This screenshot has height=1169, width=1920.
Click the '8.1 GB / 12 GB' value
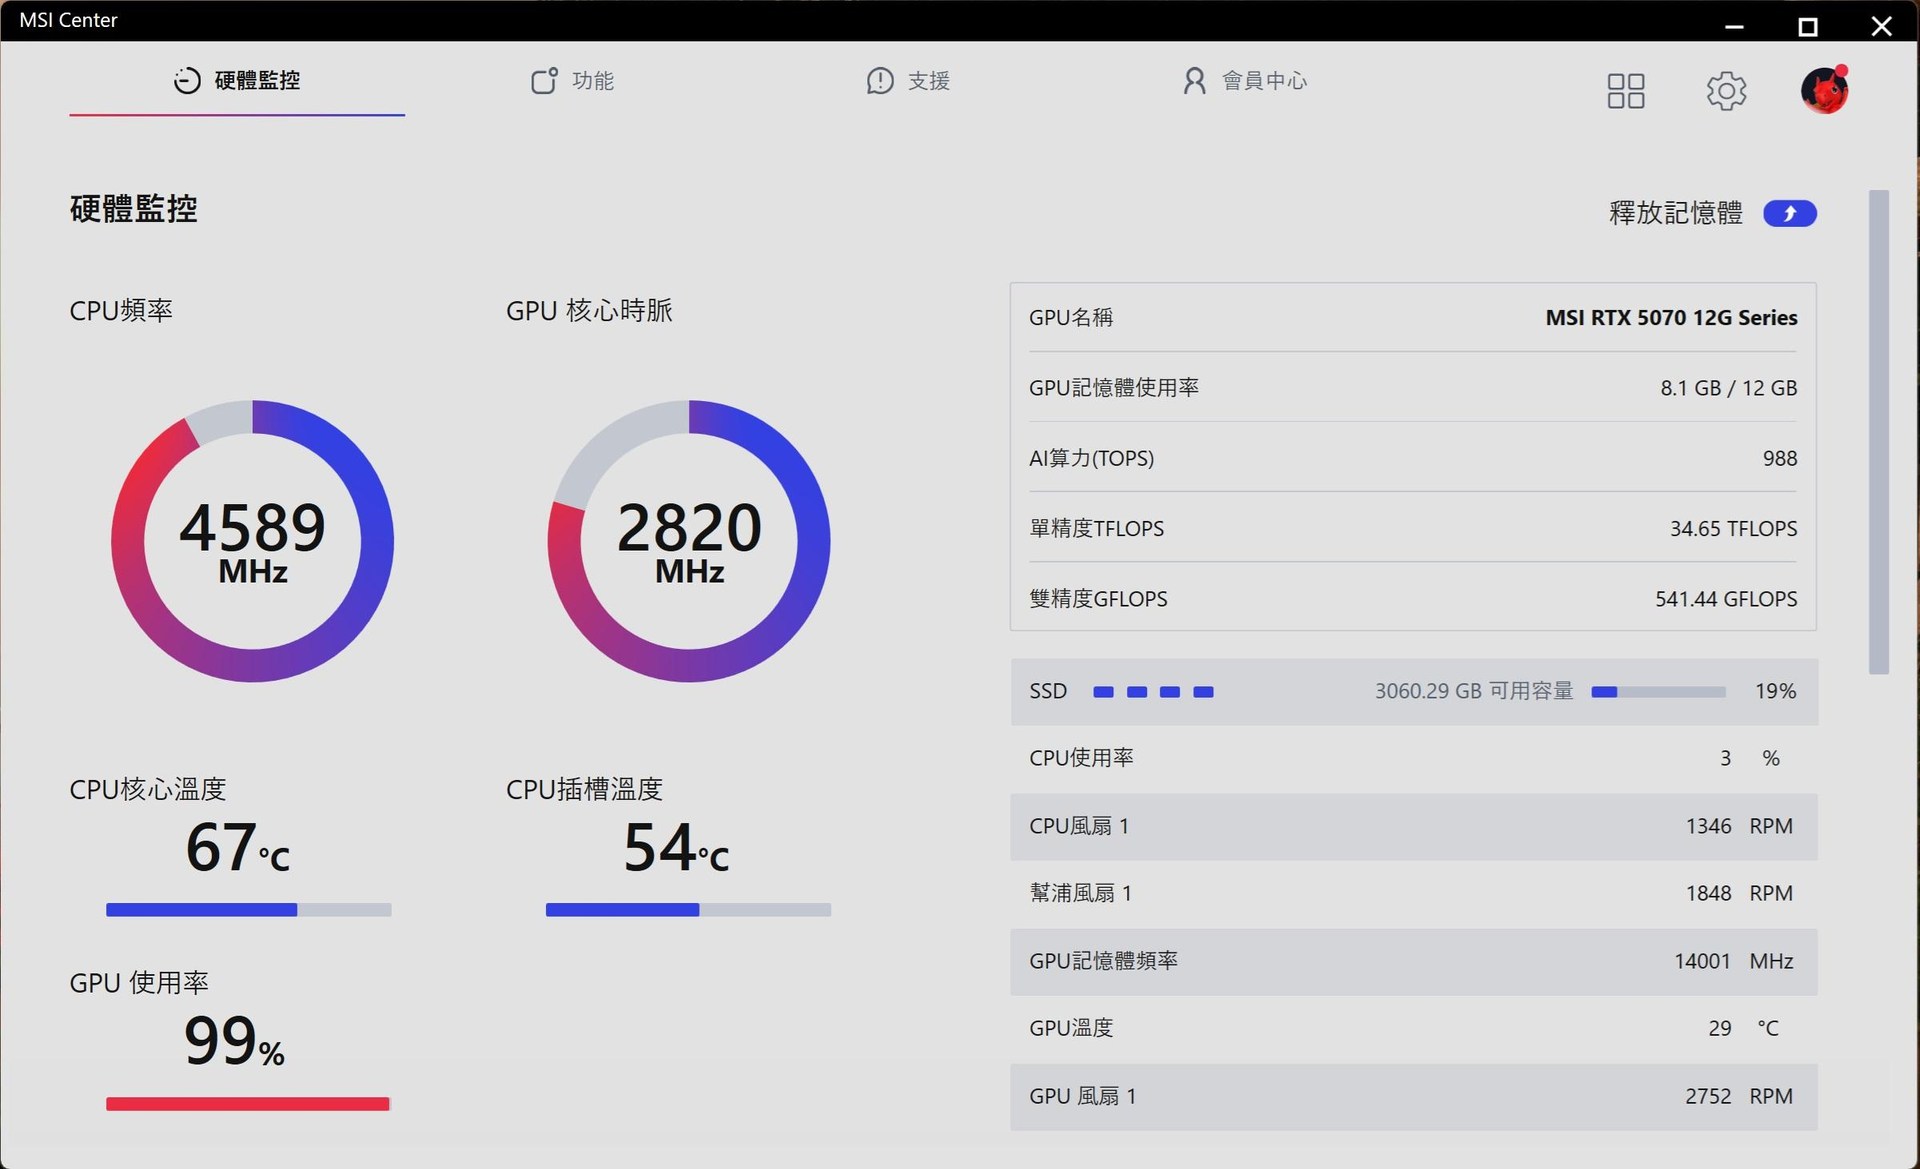point(1729,388)
